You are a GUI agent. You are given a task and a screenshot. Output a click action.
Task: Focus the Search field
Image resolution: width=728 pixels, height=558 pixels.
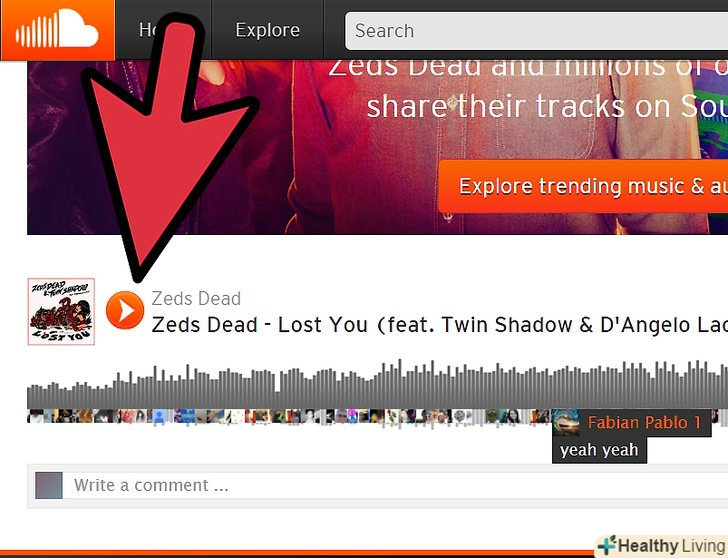[x=536, y=31]
